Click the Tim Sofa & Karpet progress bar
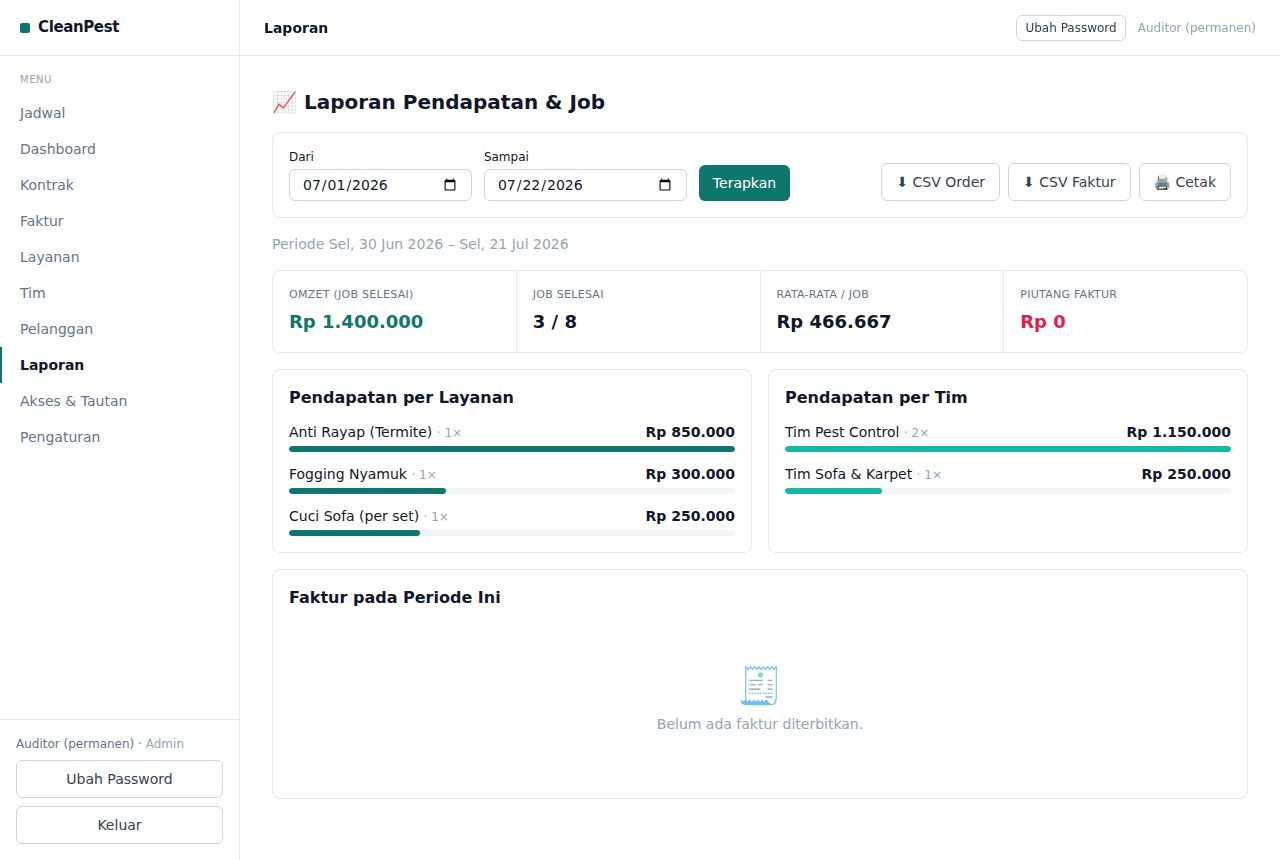This screenshot has width=1280, height=860. pyautogui.click(x=1008, y=491)
